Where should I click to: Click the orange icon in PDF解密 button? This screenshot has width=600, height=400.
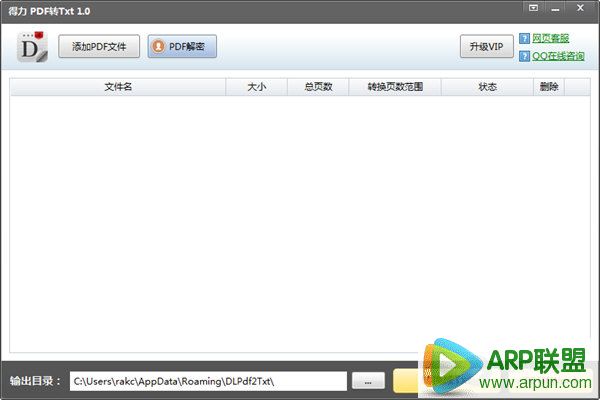tap(158, 46)
